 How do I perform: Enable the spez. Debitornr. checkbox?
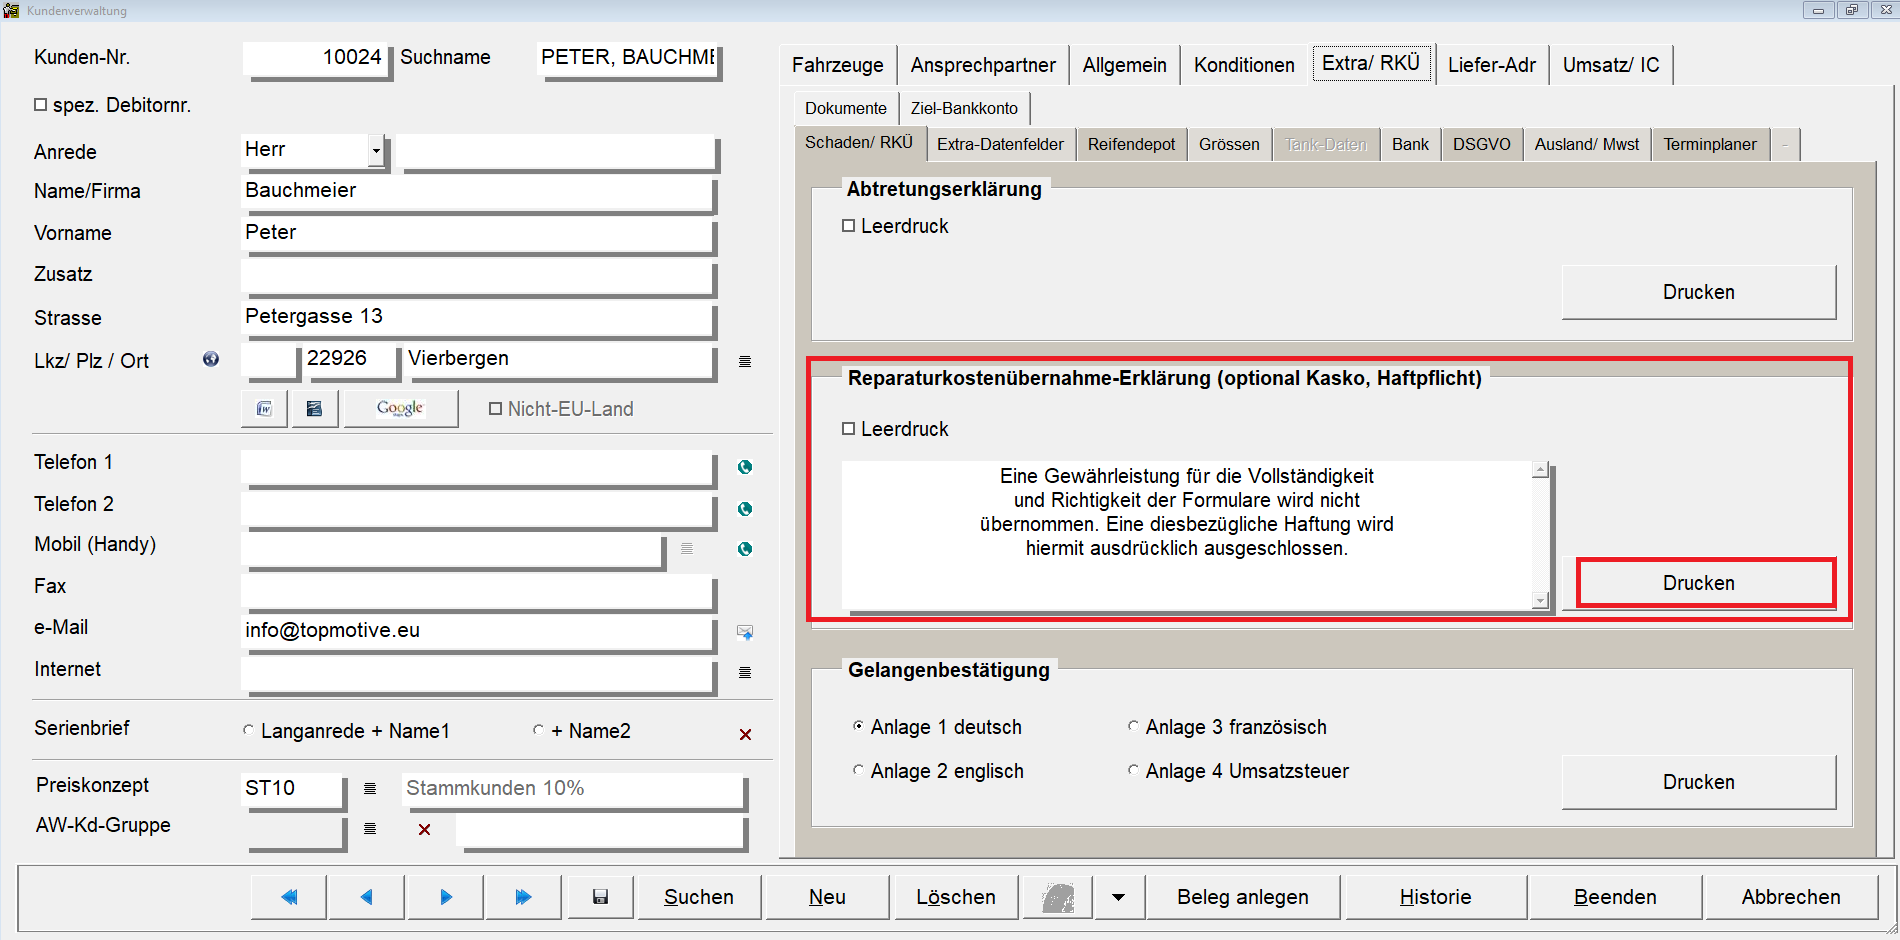tap(41, 104)
